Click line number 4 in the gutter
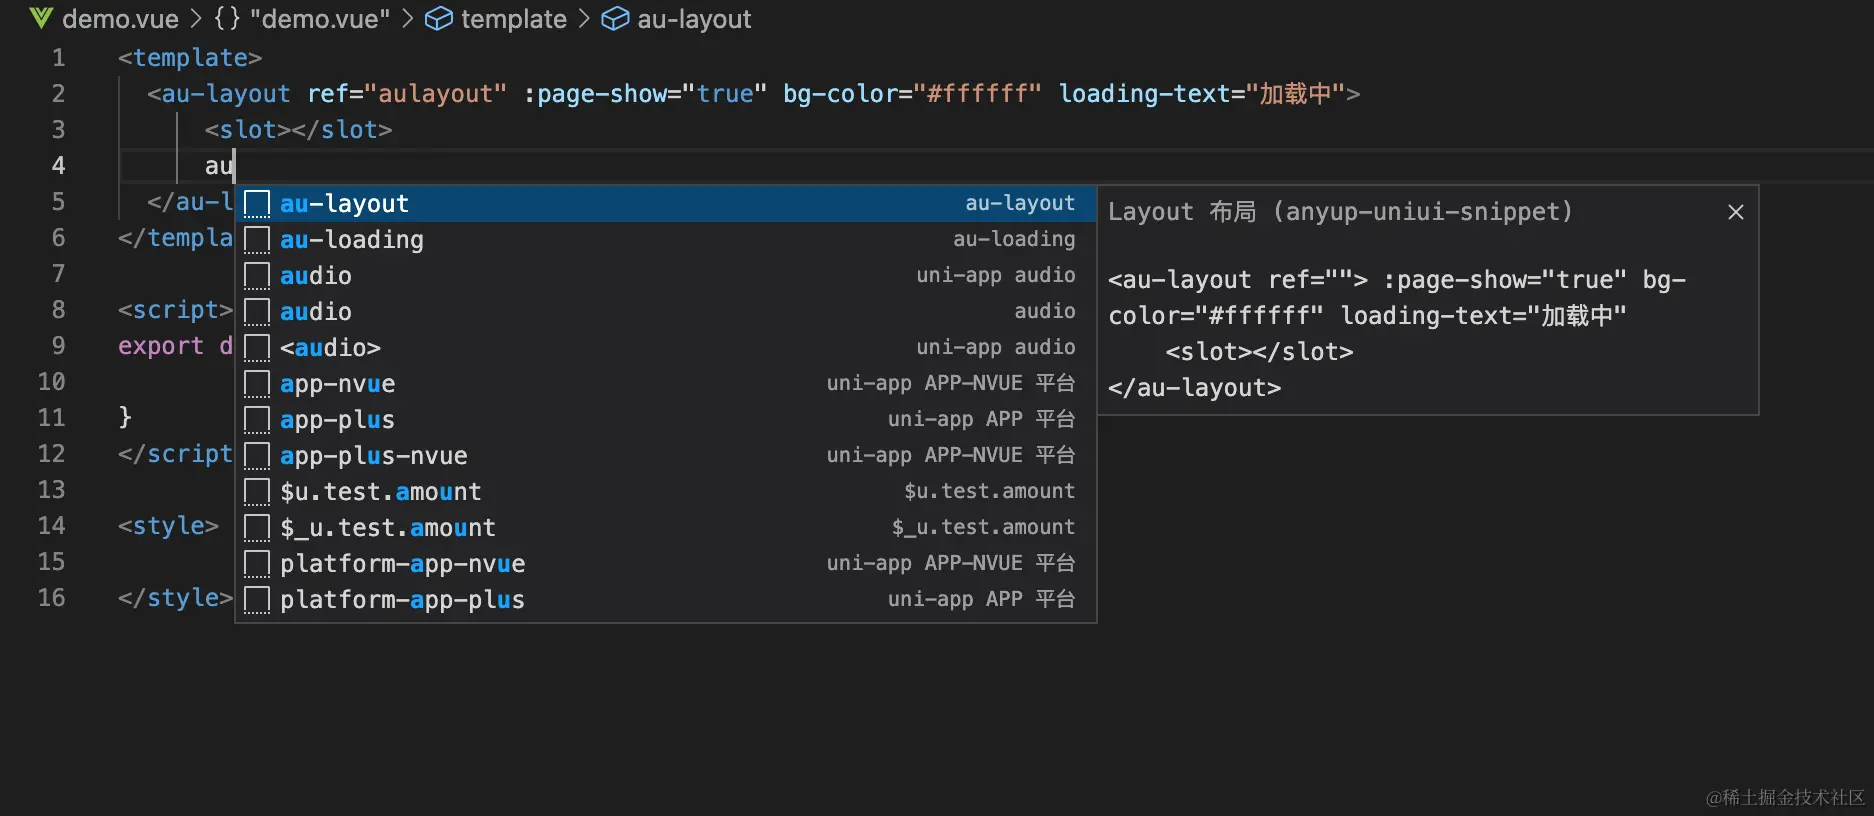 pos(58,166)
